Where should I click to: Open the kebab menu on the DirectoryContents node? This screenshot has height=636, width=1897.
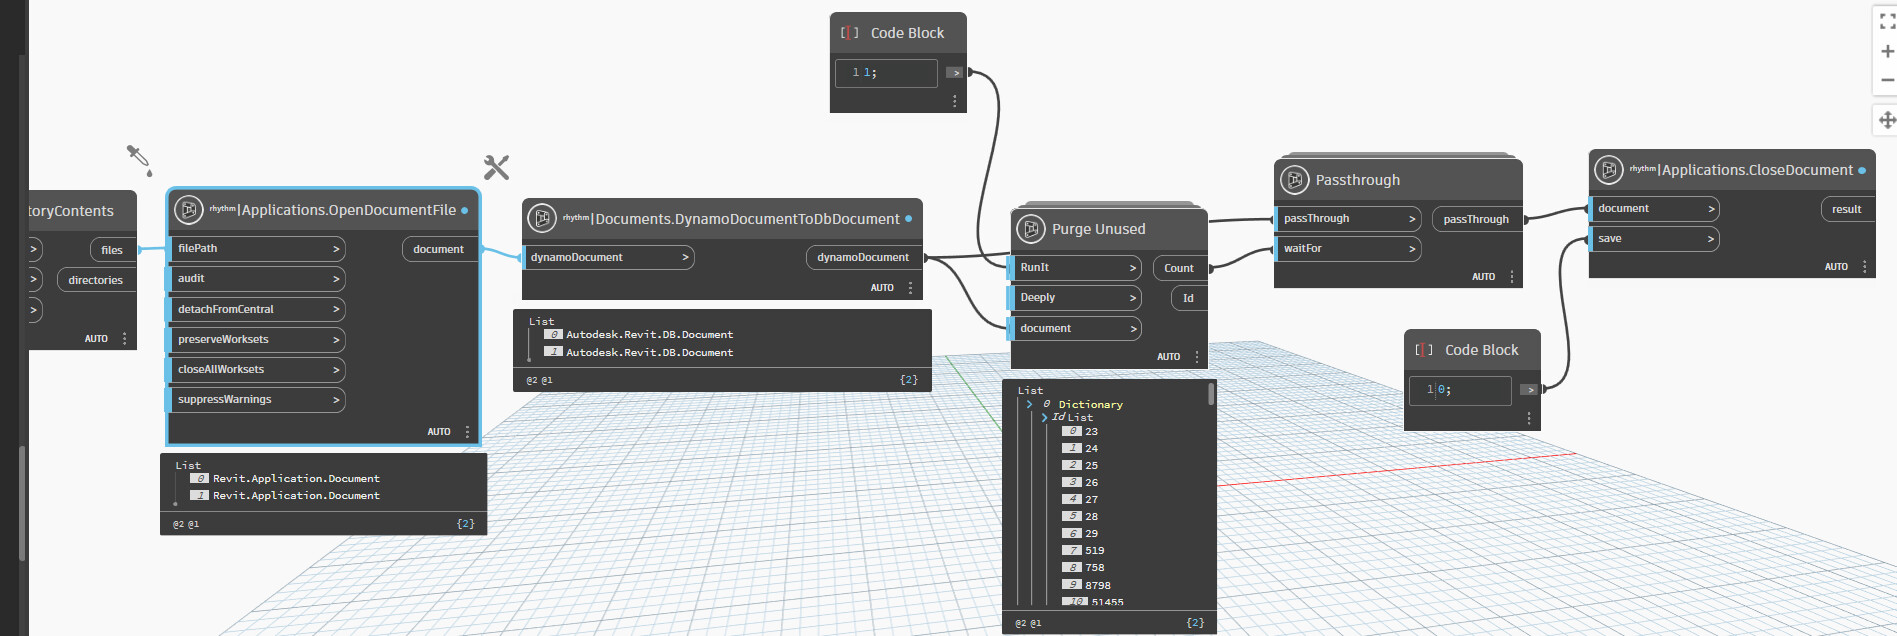tap(124, 339)
